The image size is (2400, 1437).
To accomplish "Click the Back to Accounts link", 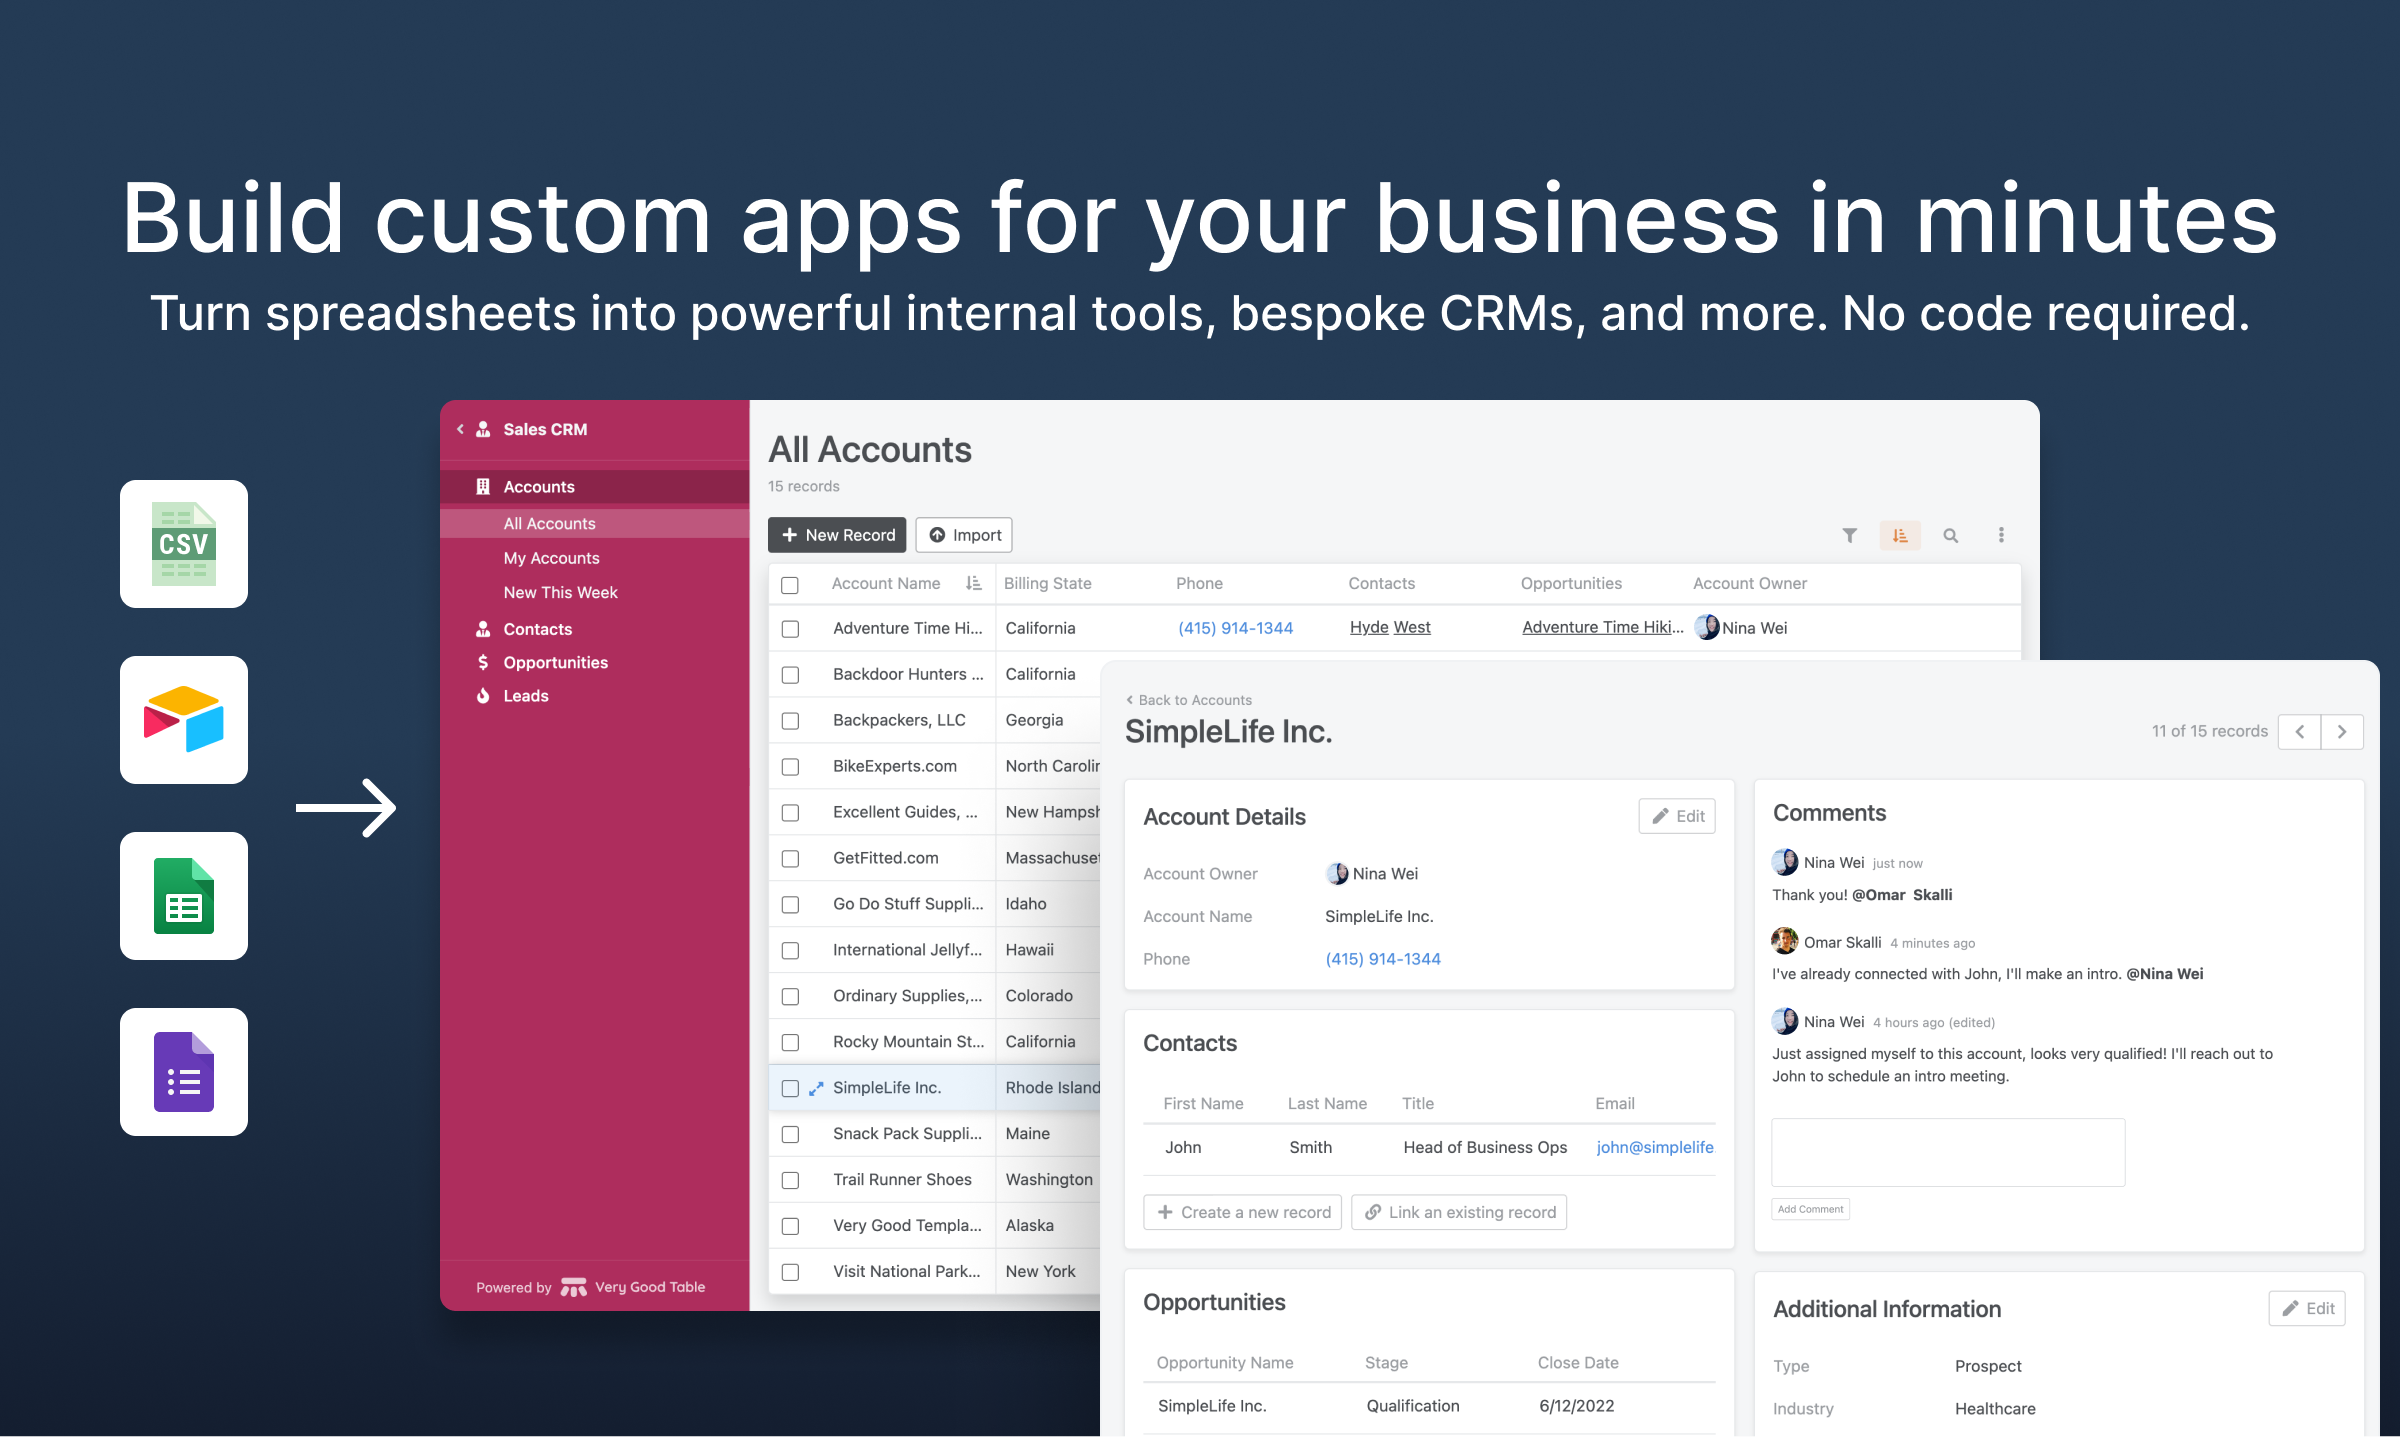I will pos(1189,699).
